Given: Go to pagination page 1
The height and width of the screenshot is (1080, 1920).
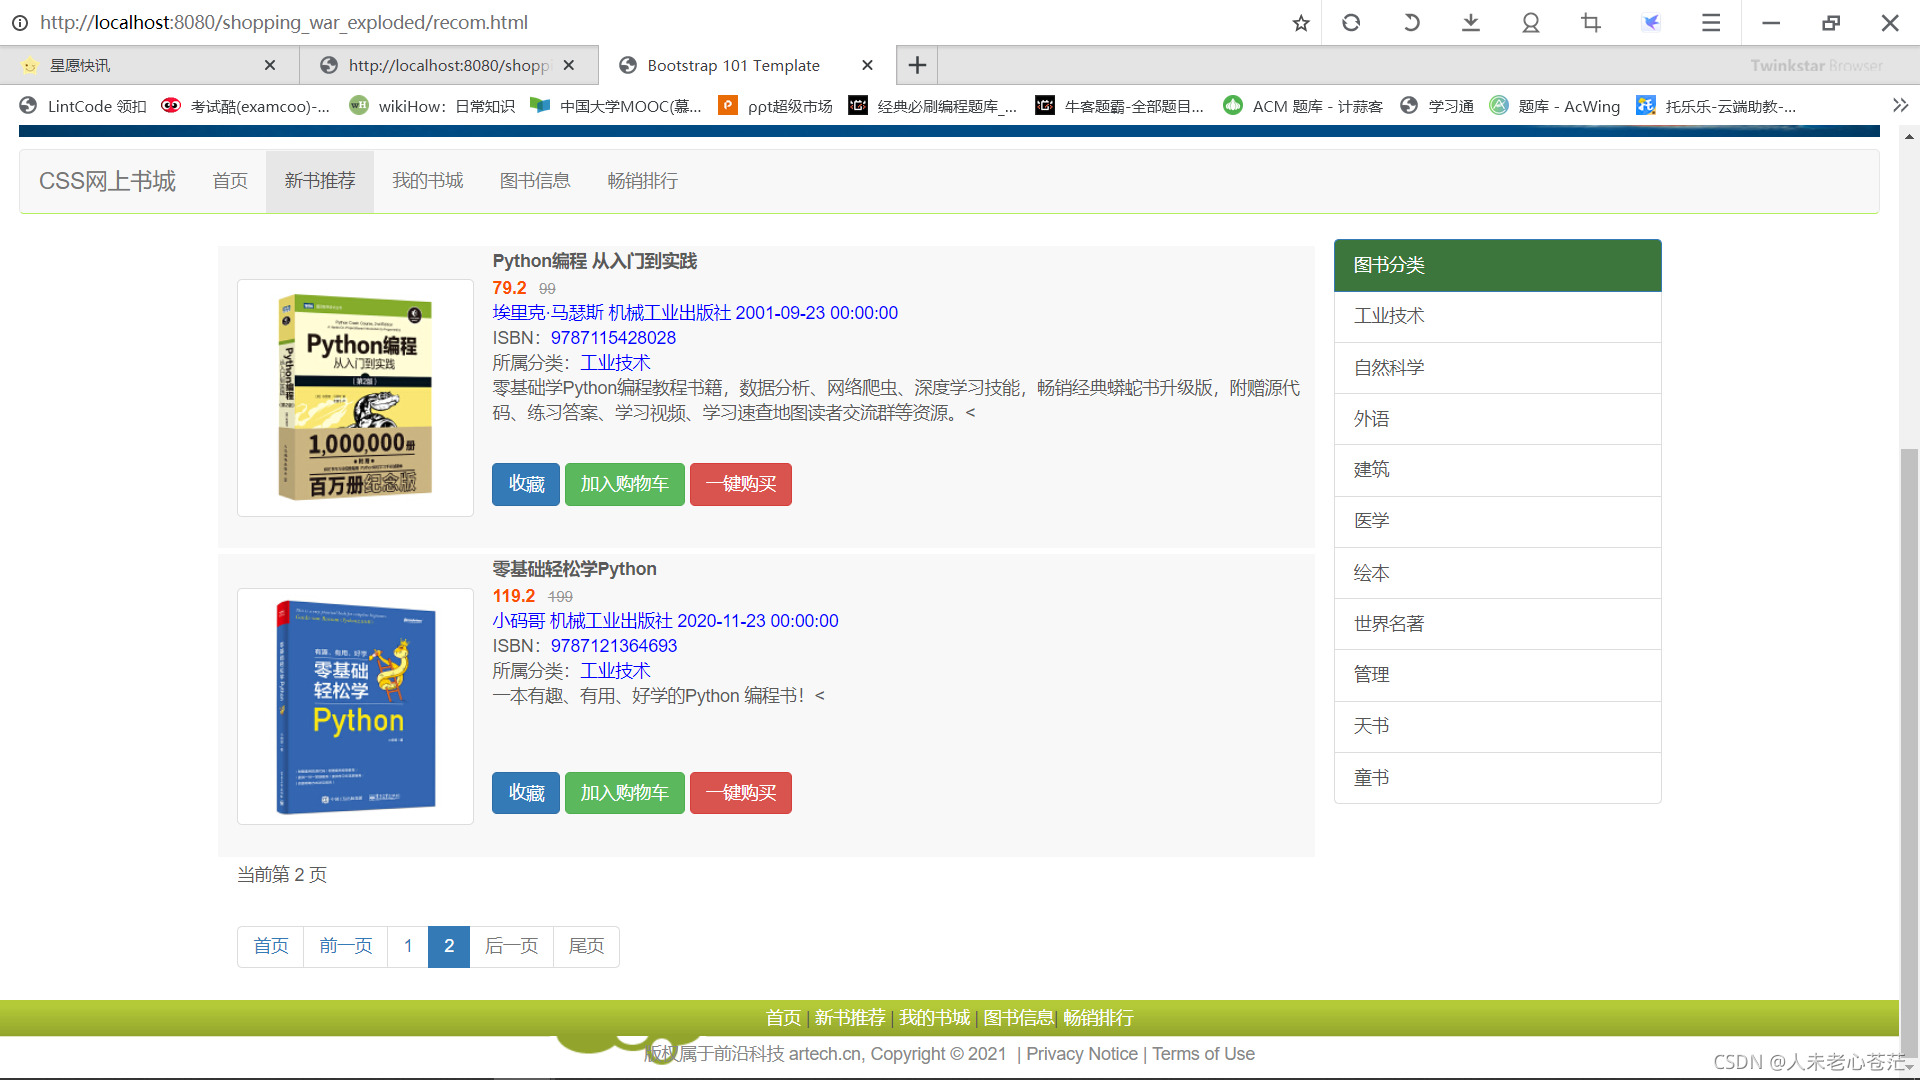Looking at the screenshot, I should (408, 947).
